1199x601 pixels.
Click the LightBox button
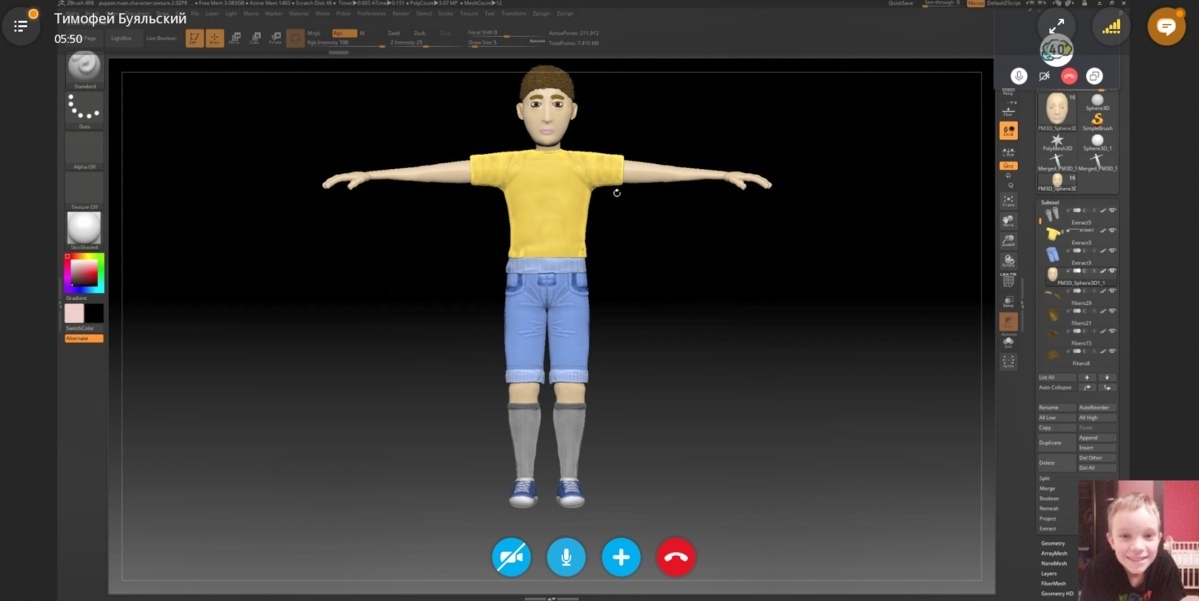(121, 38)
